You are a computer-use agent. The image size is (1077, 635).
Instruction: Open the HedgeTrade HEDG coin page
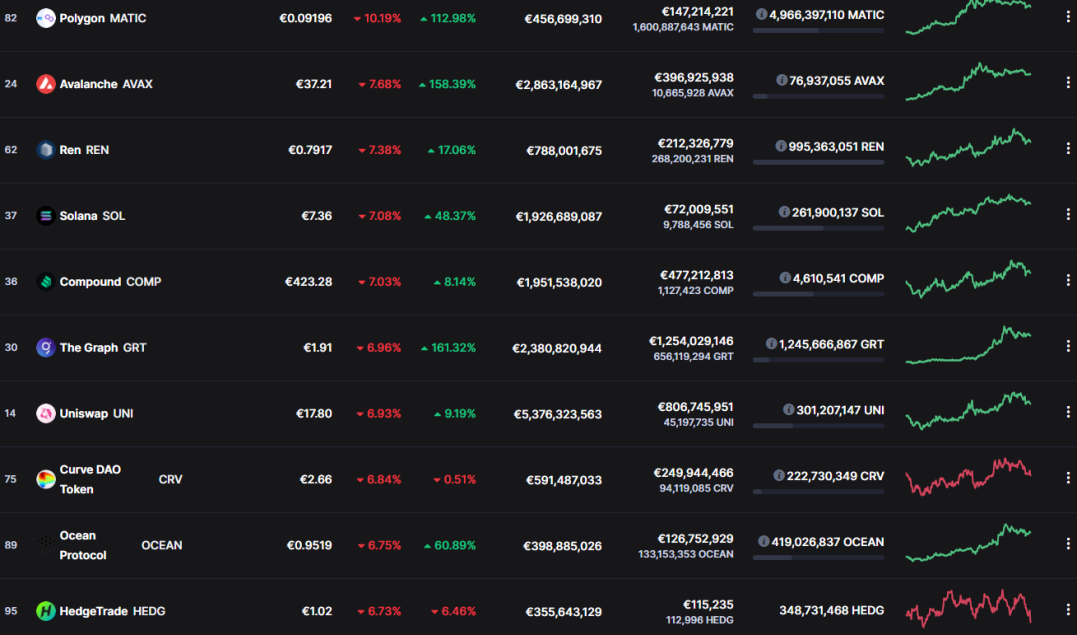[x=112, y=611]
